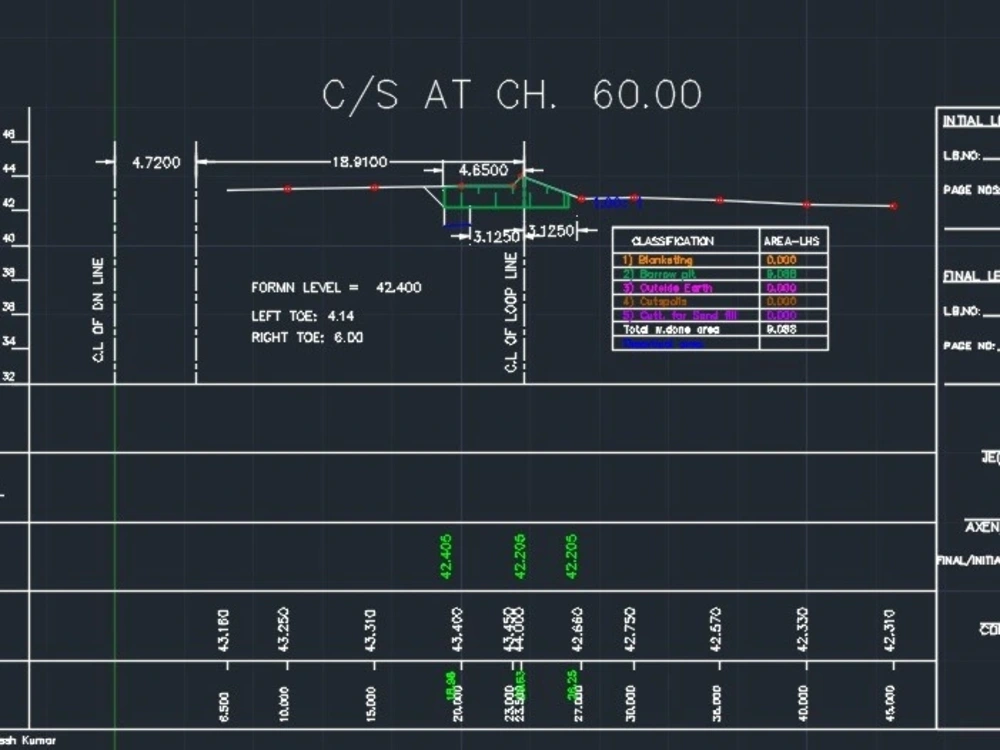
Task: Click the 'C.L OF DN LINE' vertical label
Action: tap(98, 310)
